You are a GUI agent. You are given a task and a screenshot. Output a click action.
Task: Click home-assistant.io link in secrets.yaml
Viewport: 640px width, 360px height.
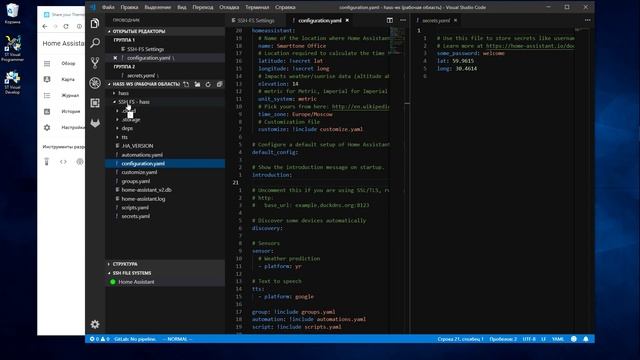(530, 46)
